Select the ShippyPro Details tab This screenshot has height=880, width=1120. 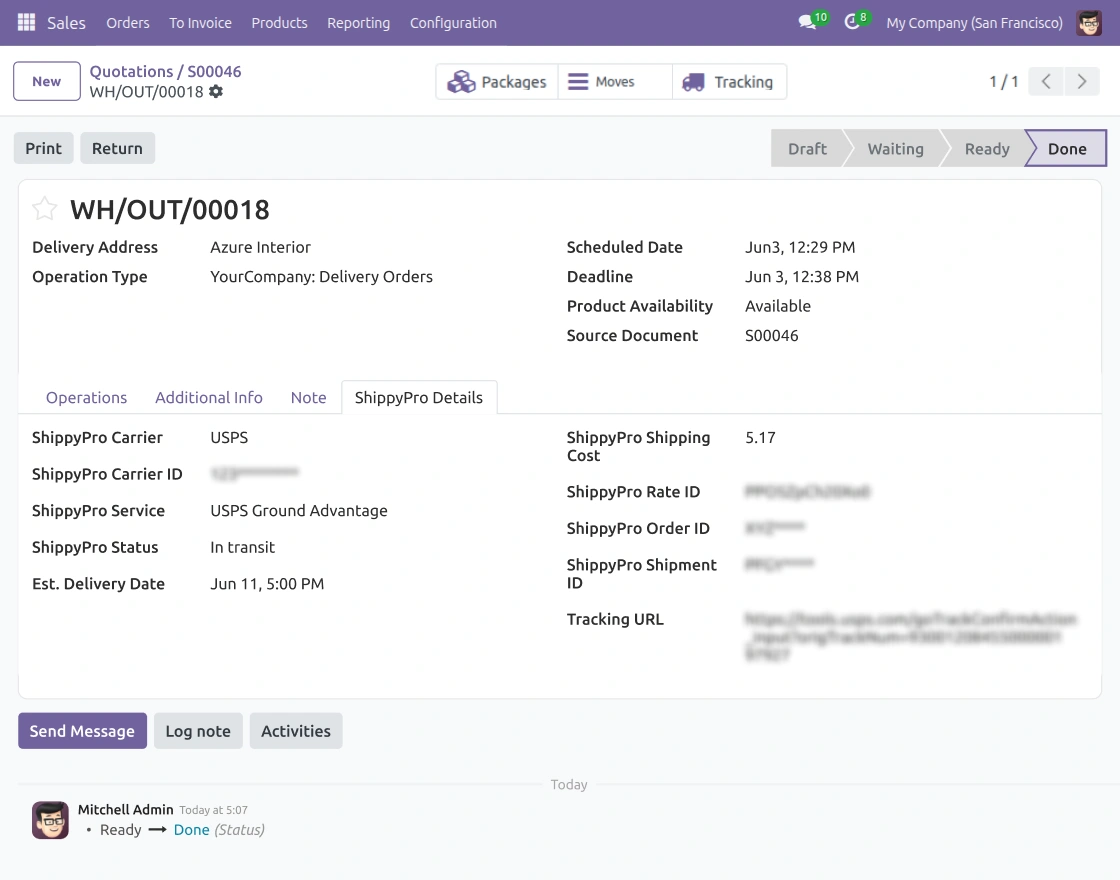[x=419, y=397]
